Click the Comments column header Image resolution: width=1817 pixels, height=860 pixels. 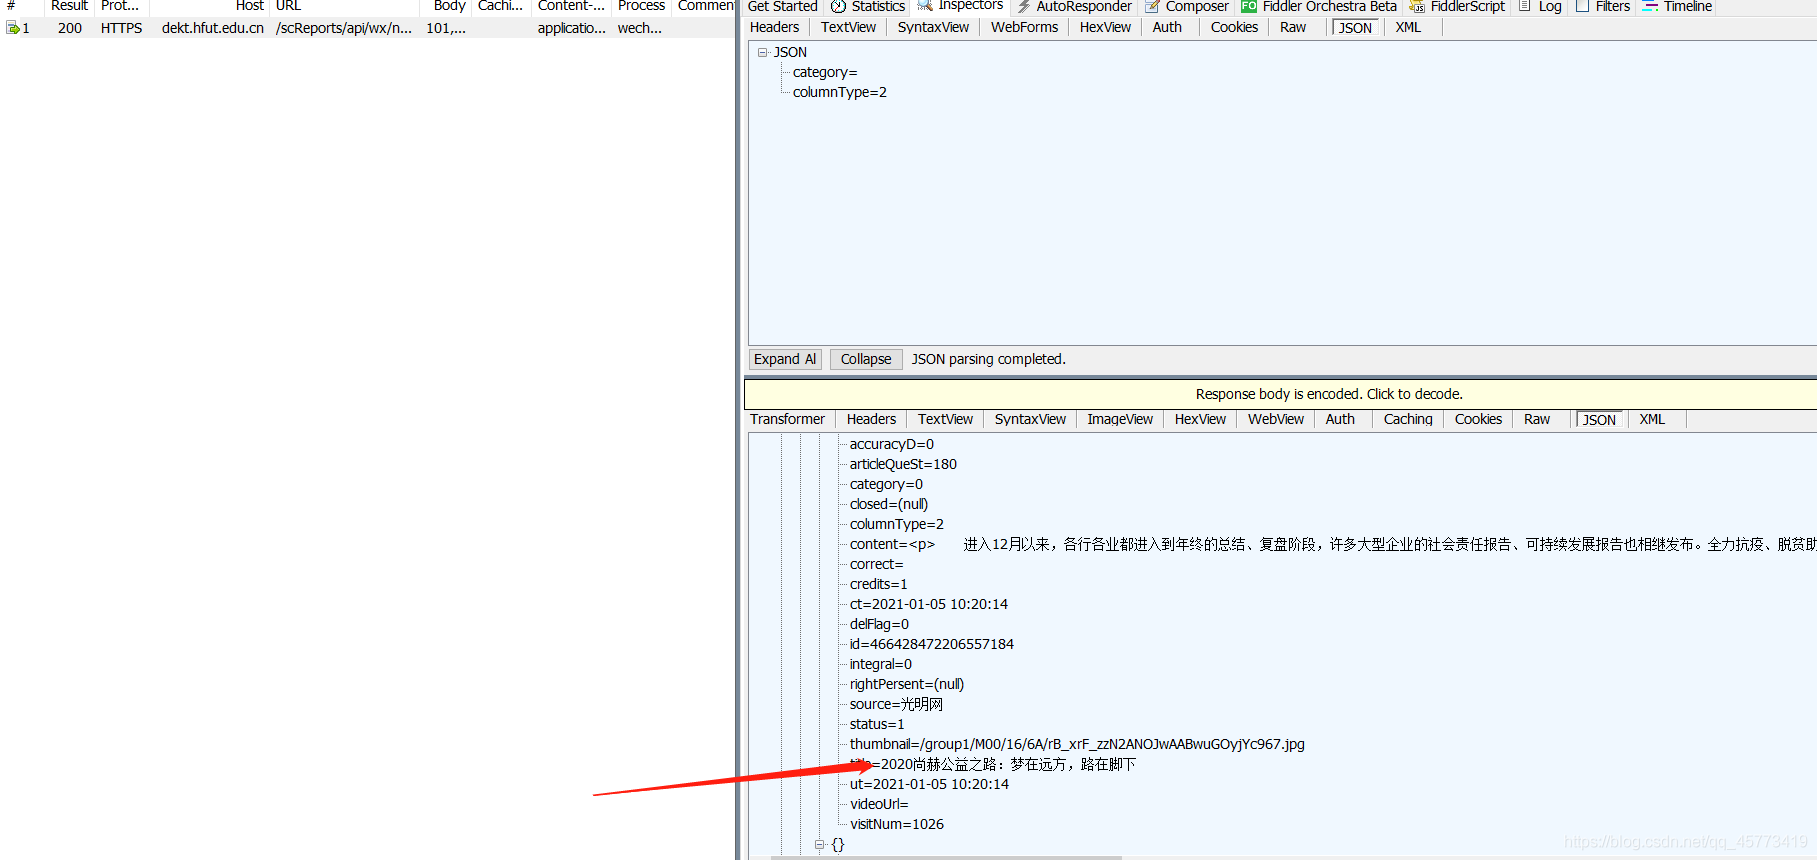[x=705, y=6]
